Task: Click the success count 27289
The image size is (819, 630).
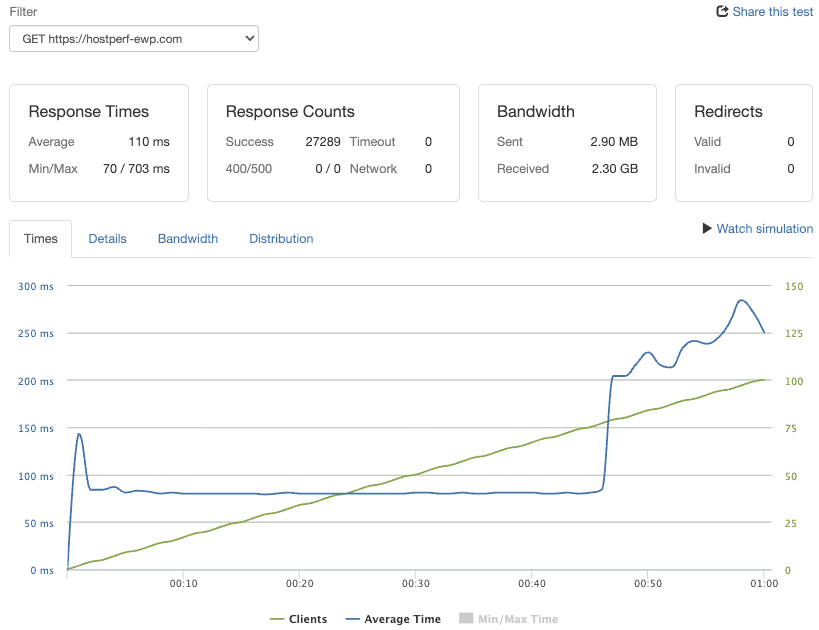Action: 323,142
